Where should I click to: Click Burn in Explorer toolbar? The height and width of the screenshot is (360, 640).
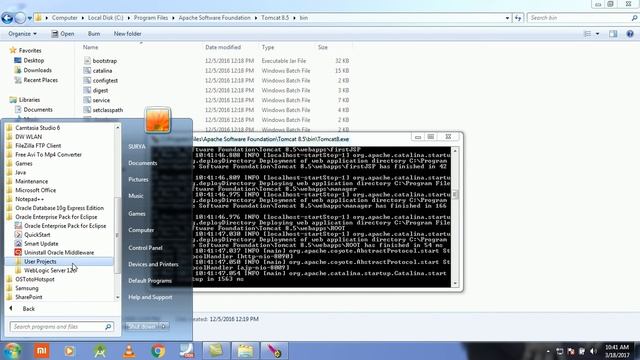pyautogui.click(x=94, y=34)
